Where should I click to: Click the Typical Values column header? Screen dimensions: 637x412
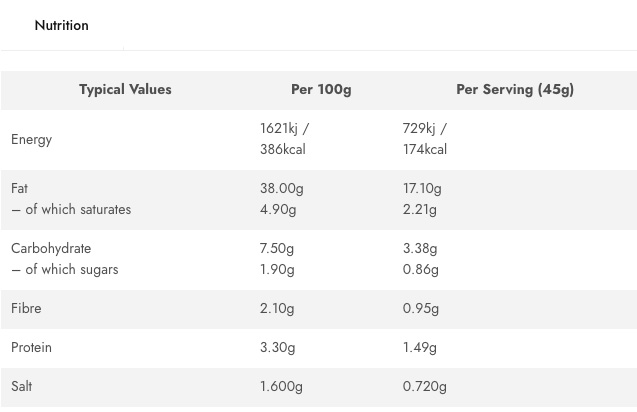(x=125, y=89)
